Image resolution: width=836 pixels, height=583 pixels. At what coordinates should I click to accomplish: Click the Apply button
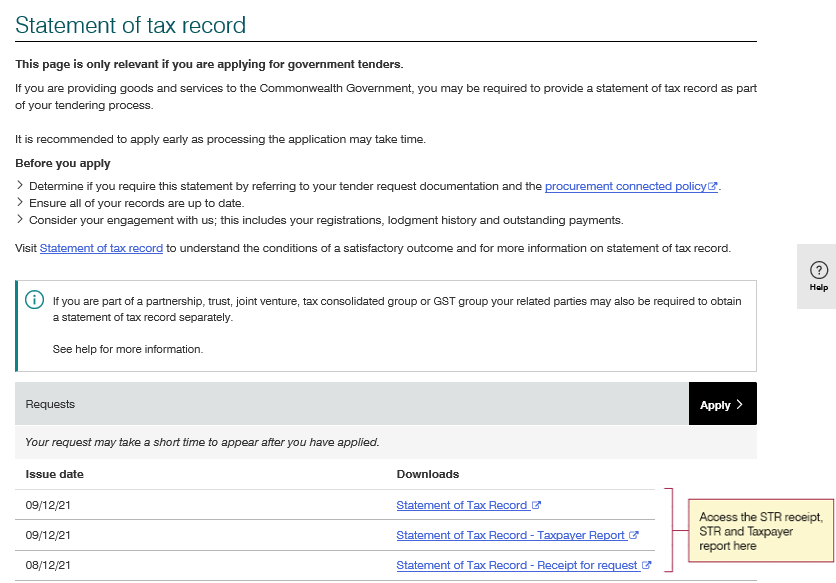click(x=722, y=404)
